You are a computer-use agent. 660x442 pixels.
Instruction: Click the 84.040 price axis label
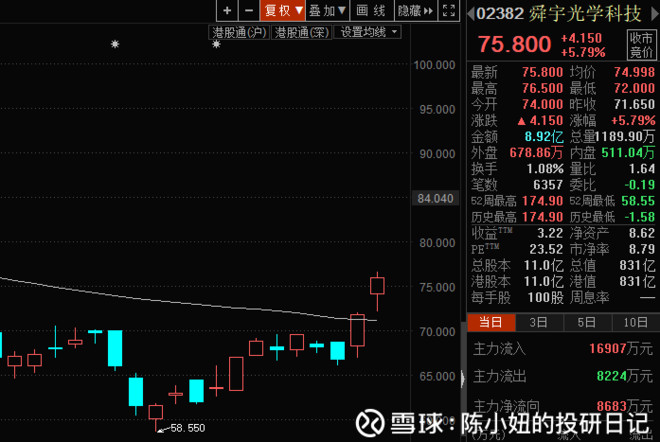pos(435,198)
